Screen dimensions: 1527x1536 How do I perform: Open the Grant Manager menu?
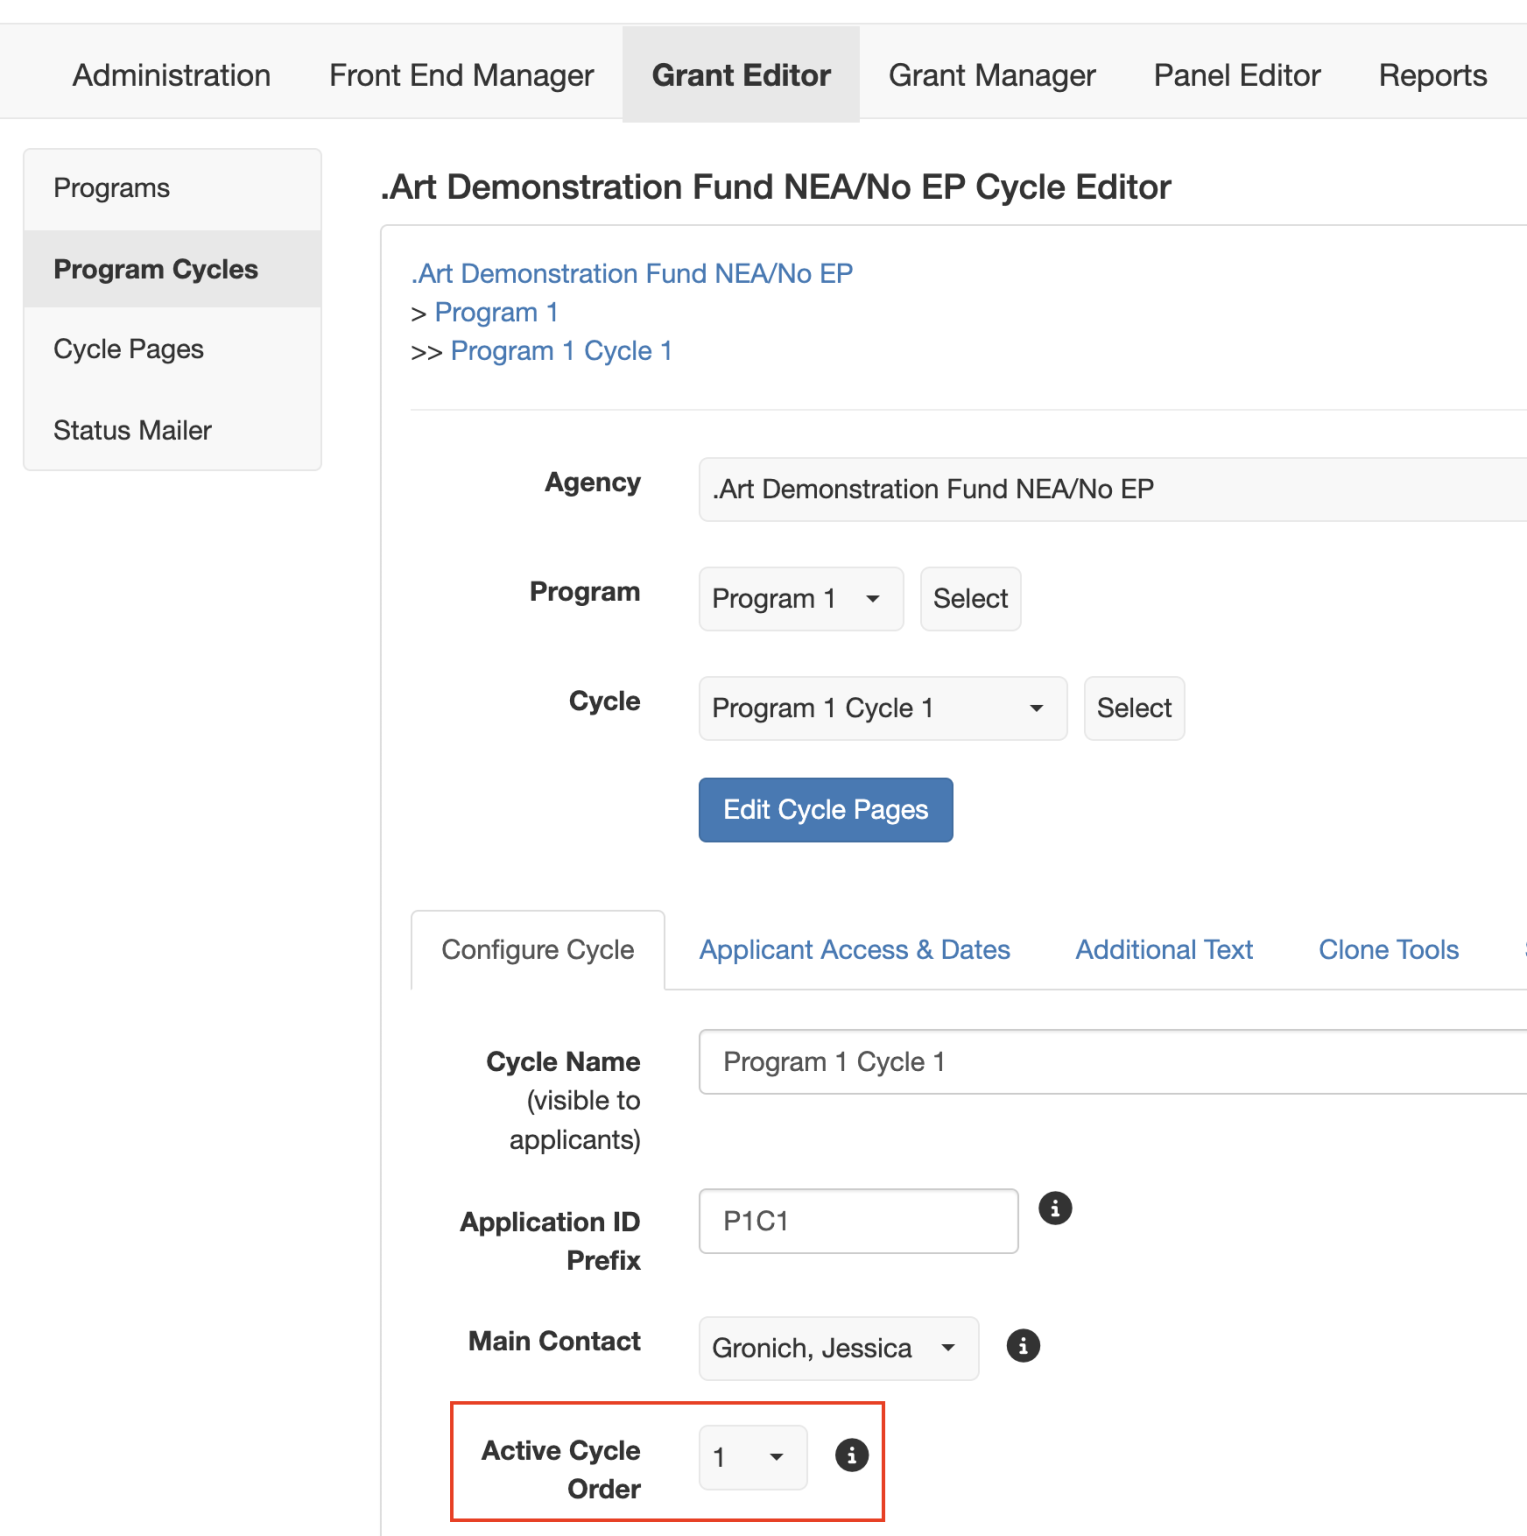(x=991, y=76)
